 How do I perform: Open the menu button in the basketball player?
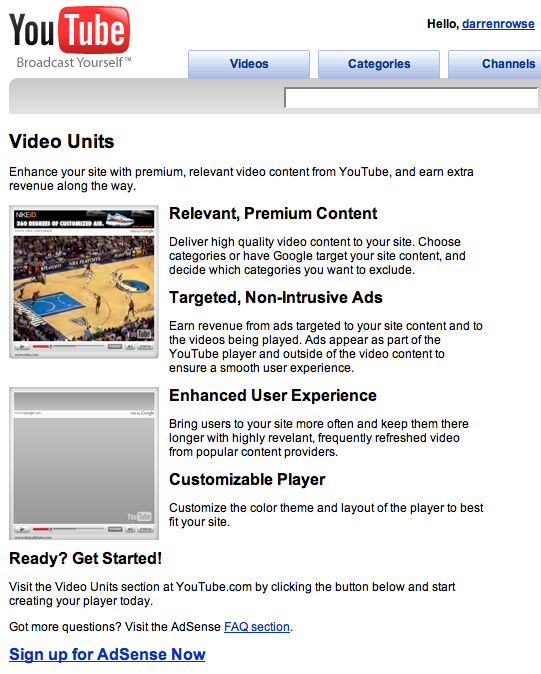click(x=145, y=346)
